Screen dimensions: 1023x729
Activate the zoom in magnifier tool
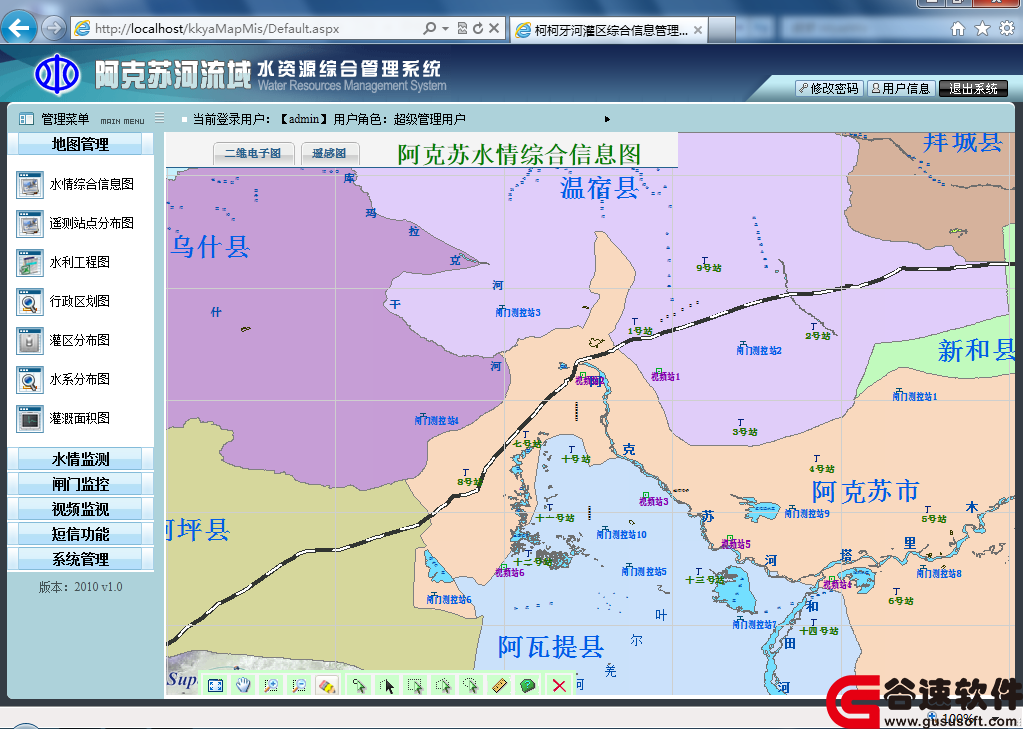(x=271, y=685)
